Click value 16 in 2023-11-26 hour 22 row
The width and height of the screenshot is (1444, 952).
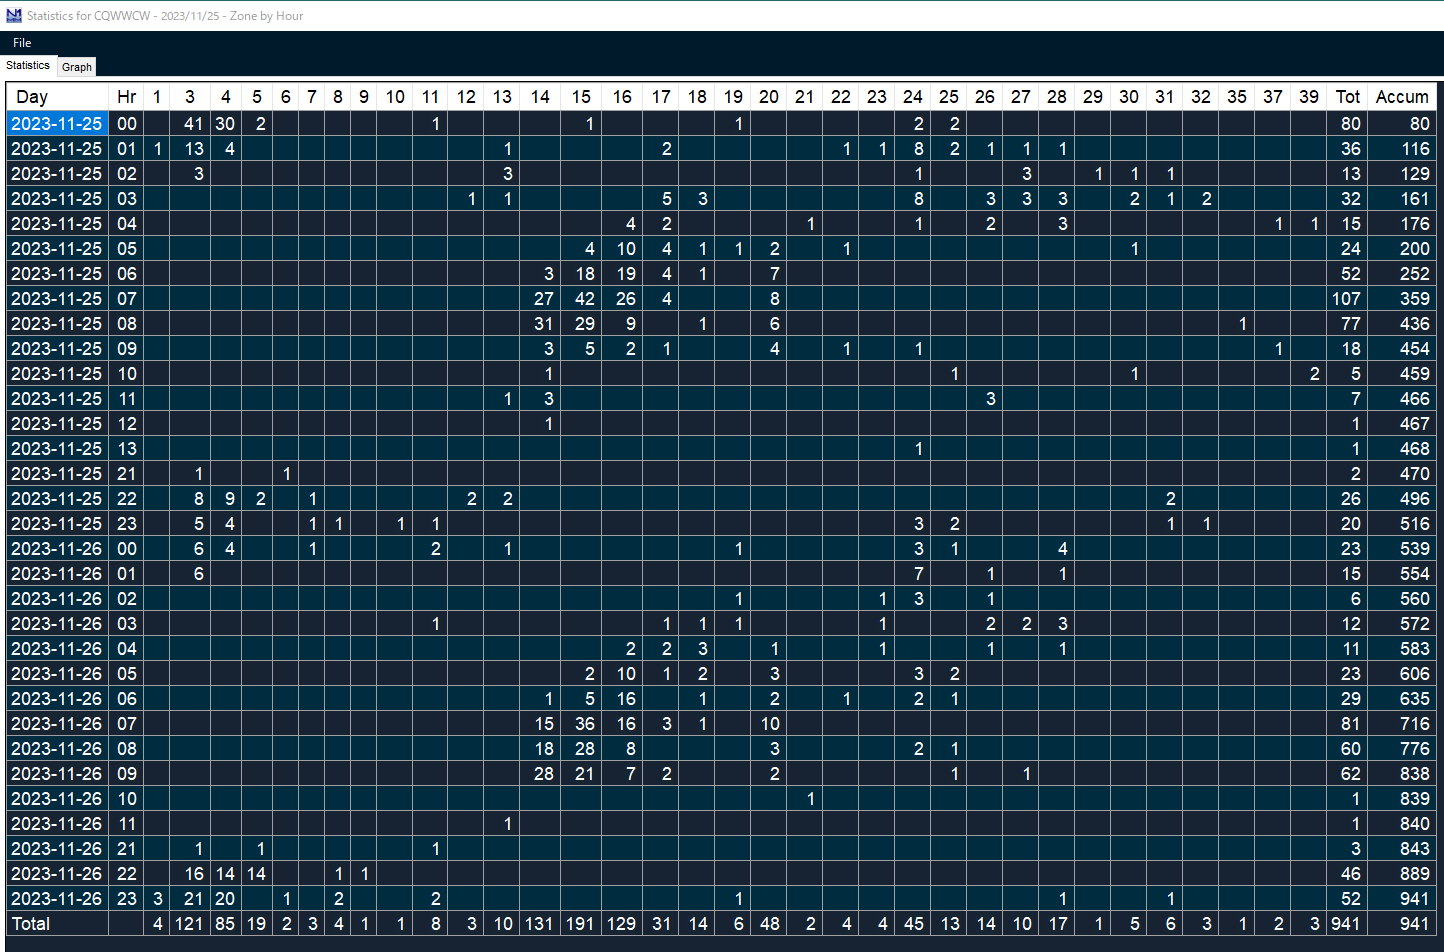pos(190,874)
